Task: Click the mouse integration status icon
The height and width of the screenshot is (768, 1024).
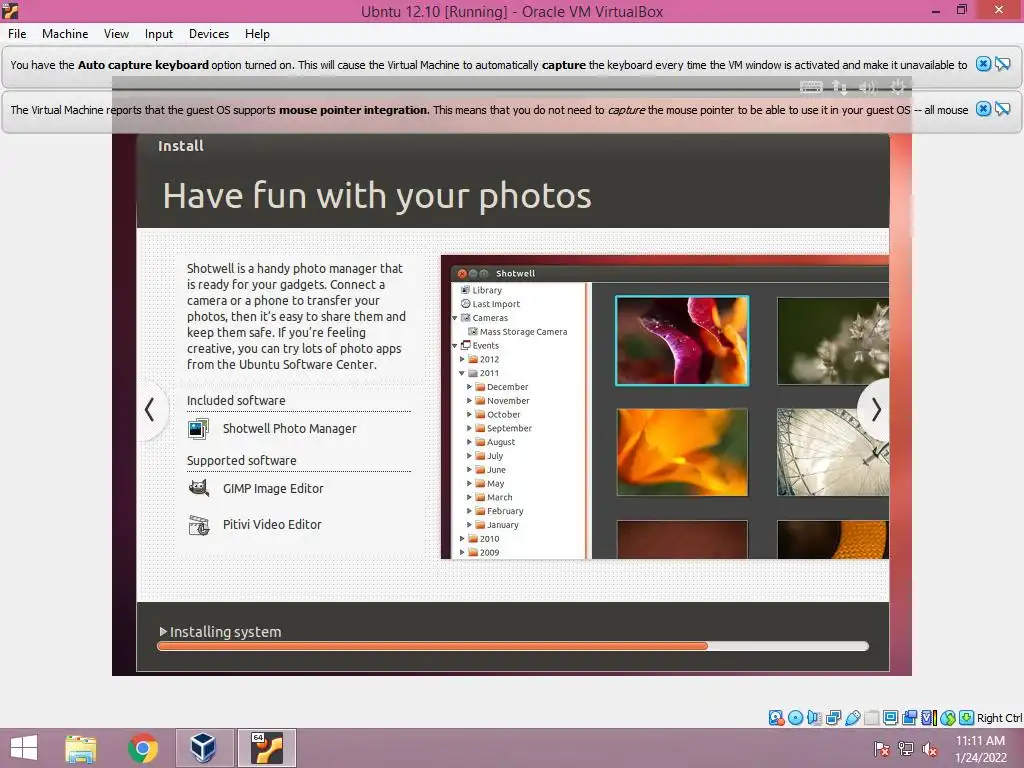Action: click(948, 718)
